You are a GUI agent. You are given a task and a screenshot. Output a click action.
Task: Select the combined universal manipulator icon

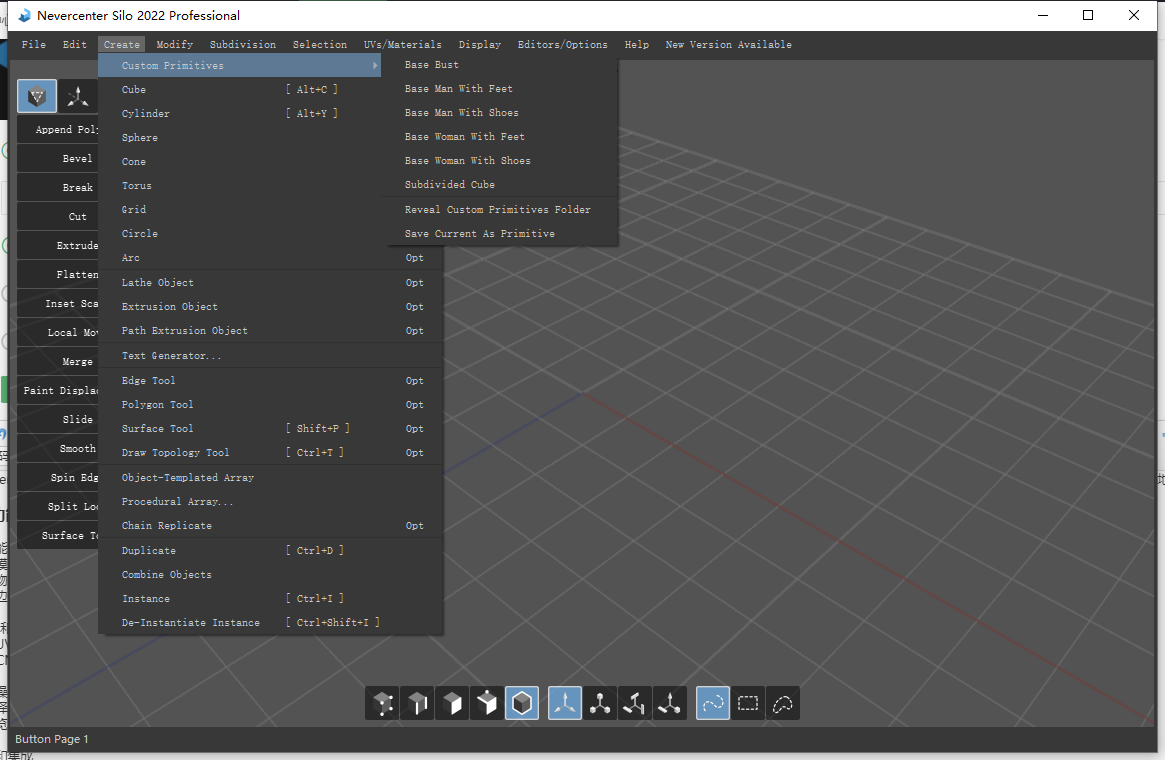point(669,703)
